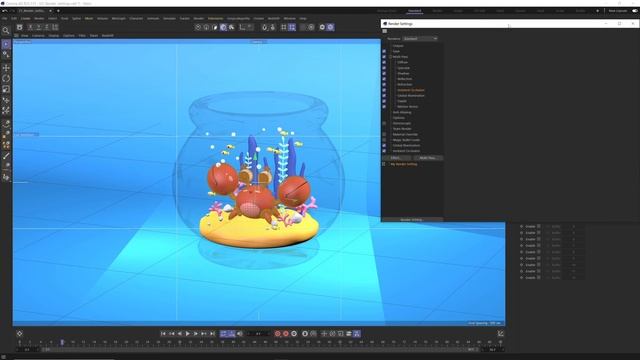Screen dimensions: 640x360
Task: Close the document tab with its x
Action: (x=50, y=11)
